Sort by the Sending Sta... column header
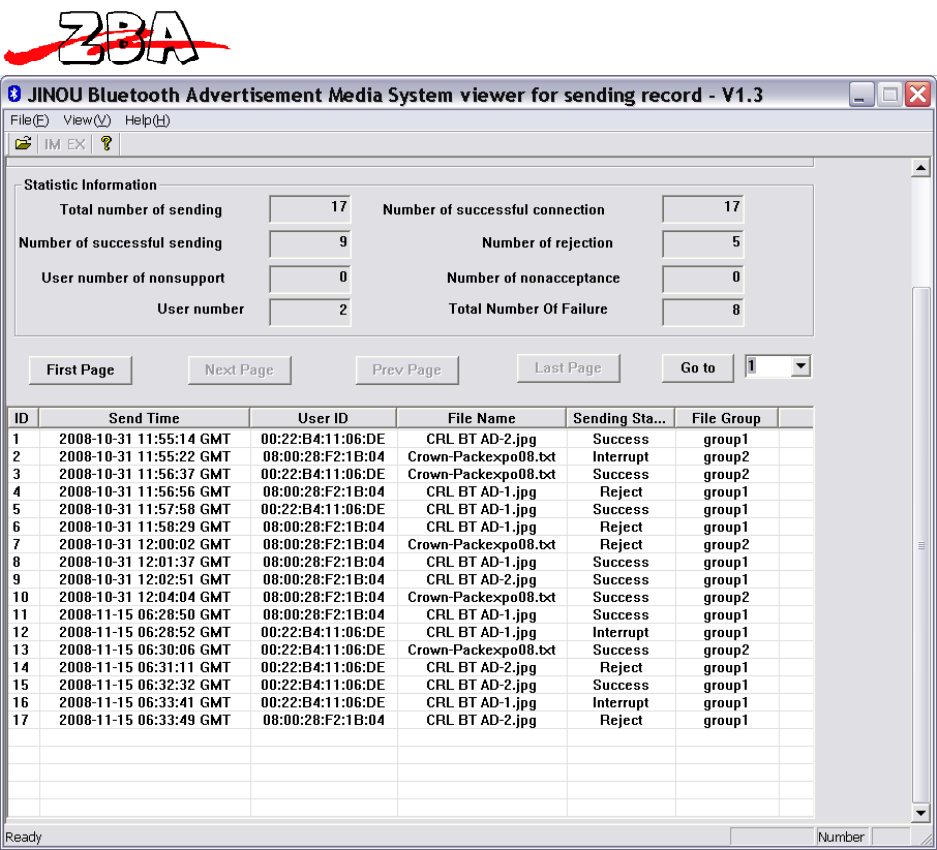The width and height of the screenshot is (937, 850). point(620,418)
